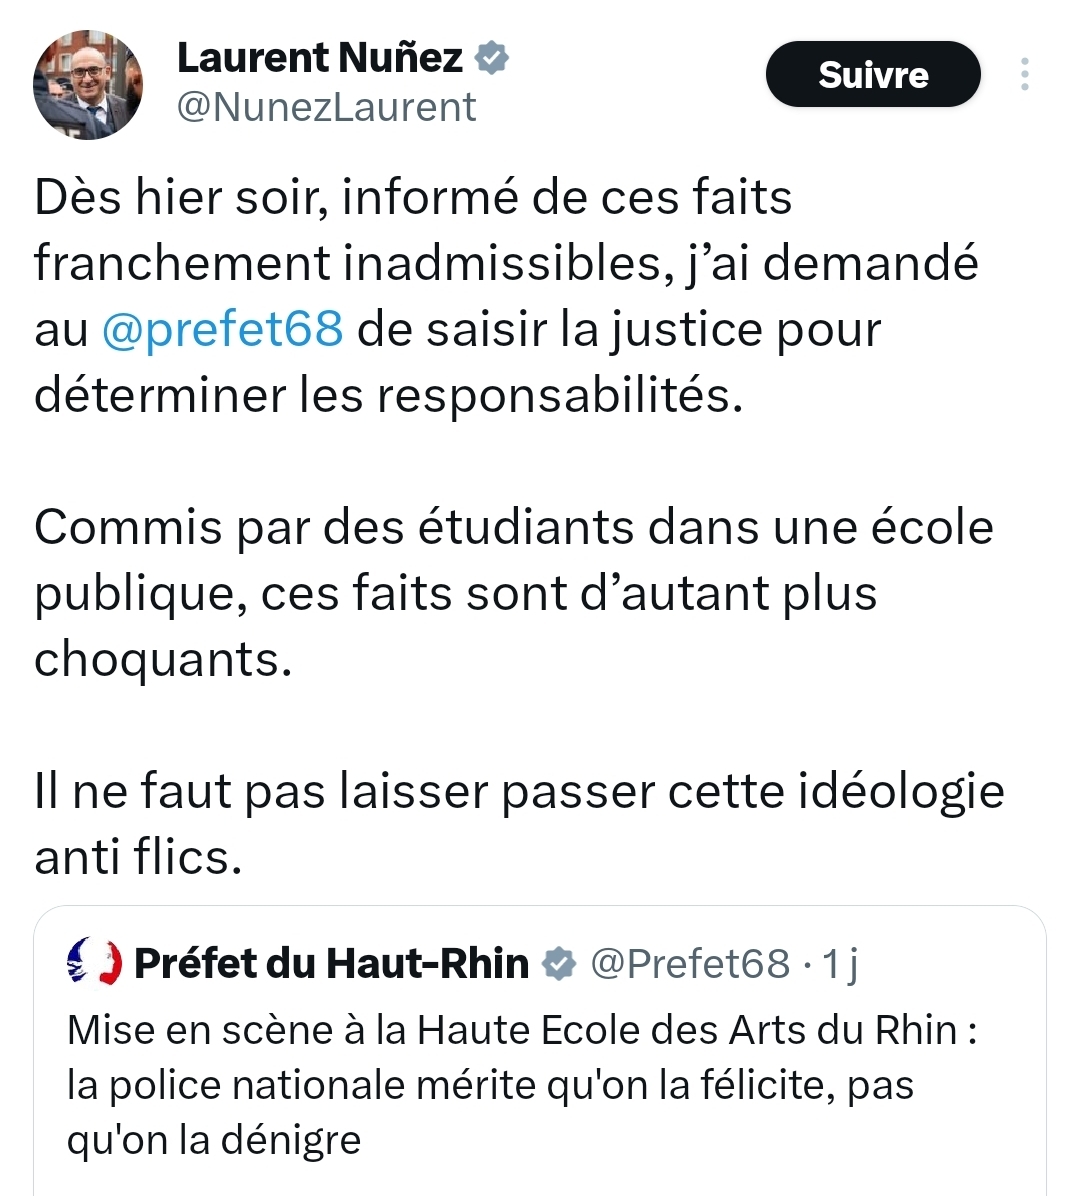Open the Préfet du Haut-Rhin account name
The image size is (1080, 1196).
pos(331,963)
